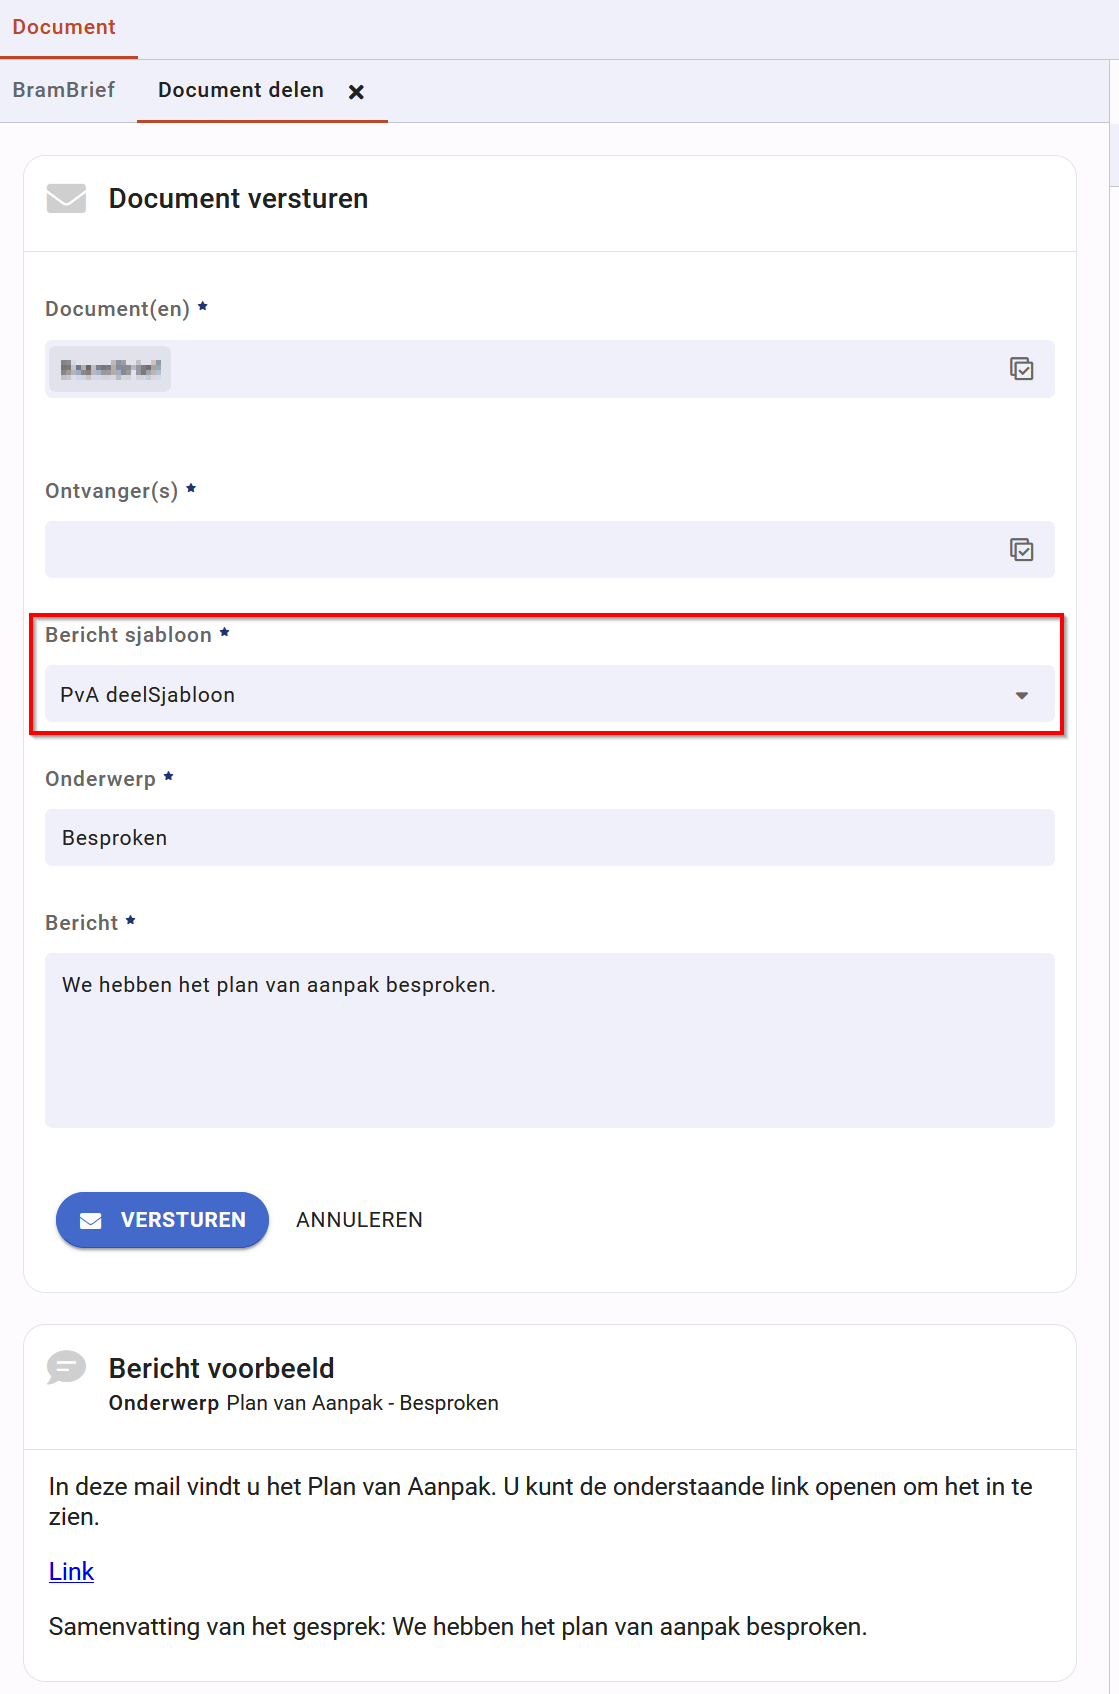Image resolution: width=1119 pixels, height=1694 pixels.
Task: Follow the Link in the message preview
Action: tap(71, 1572)
